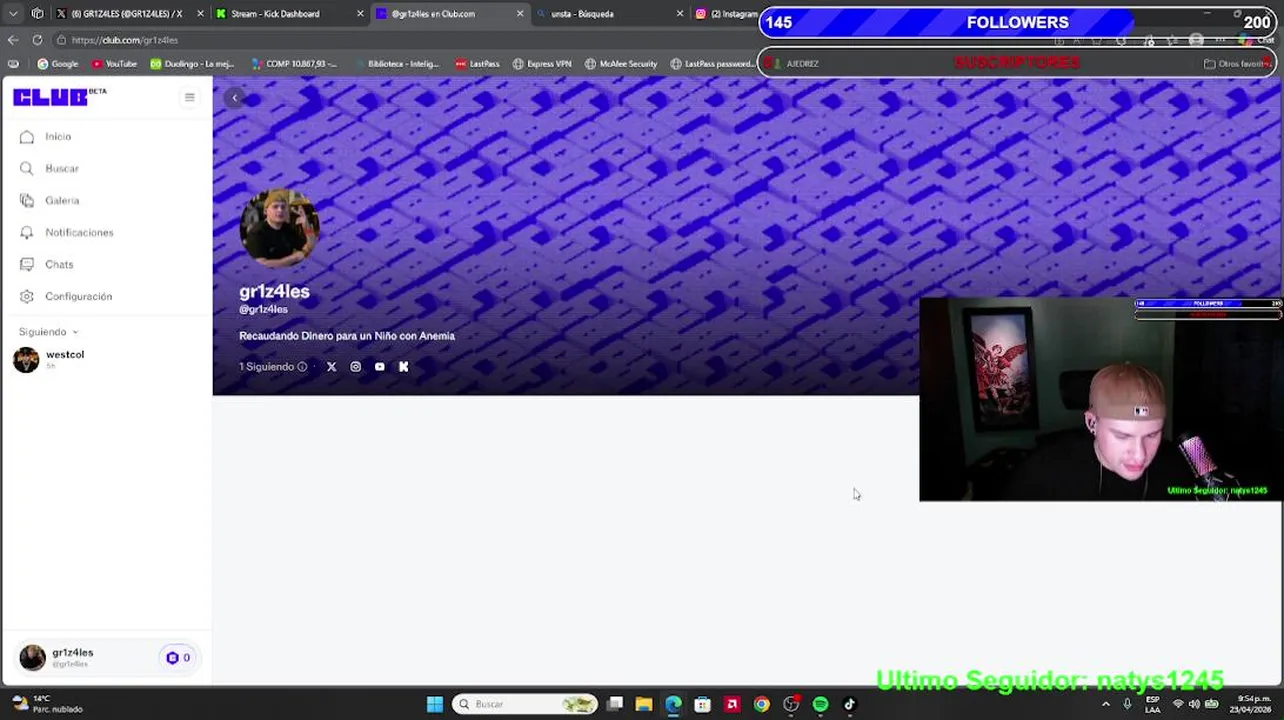Click the Chats speech bubble icon
This screenshot has width=1284, height=720.
[27, 264]
